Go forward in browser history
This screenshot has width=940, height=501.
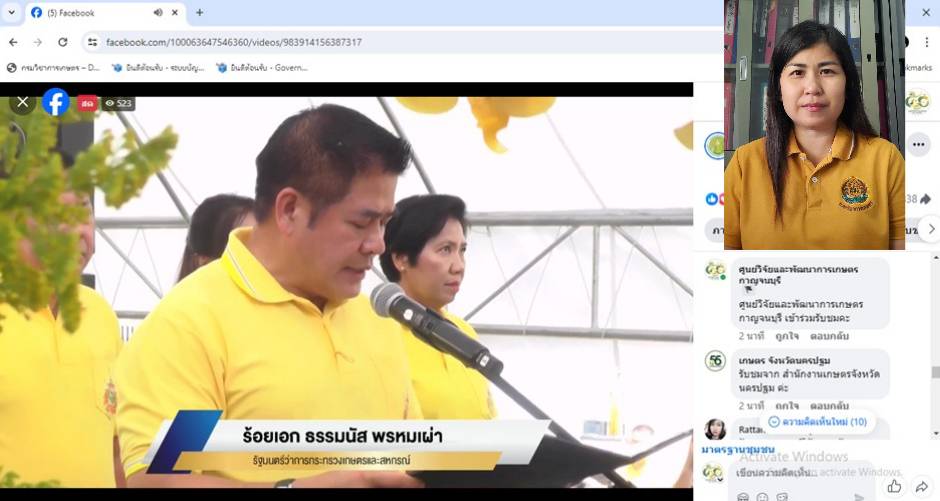tap(38, 42)
